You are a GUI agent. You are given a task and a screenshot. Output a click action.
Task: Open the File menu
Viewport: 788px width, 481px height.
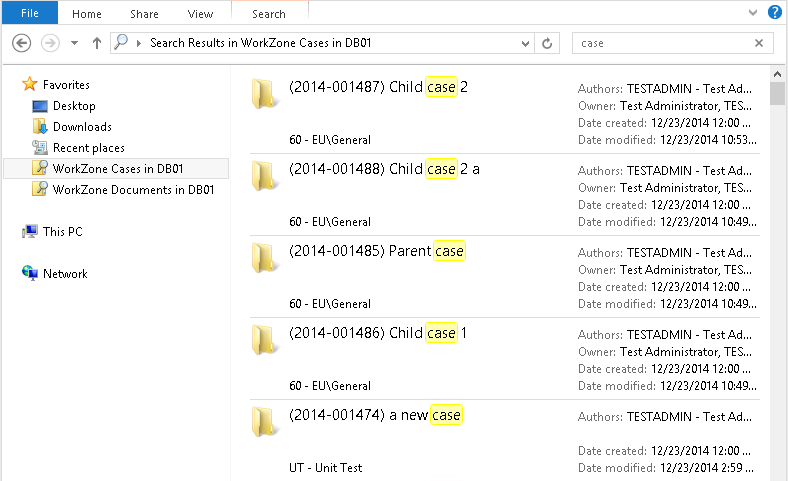pos(29,14)
